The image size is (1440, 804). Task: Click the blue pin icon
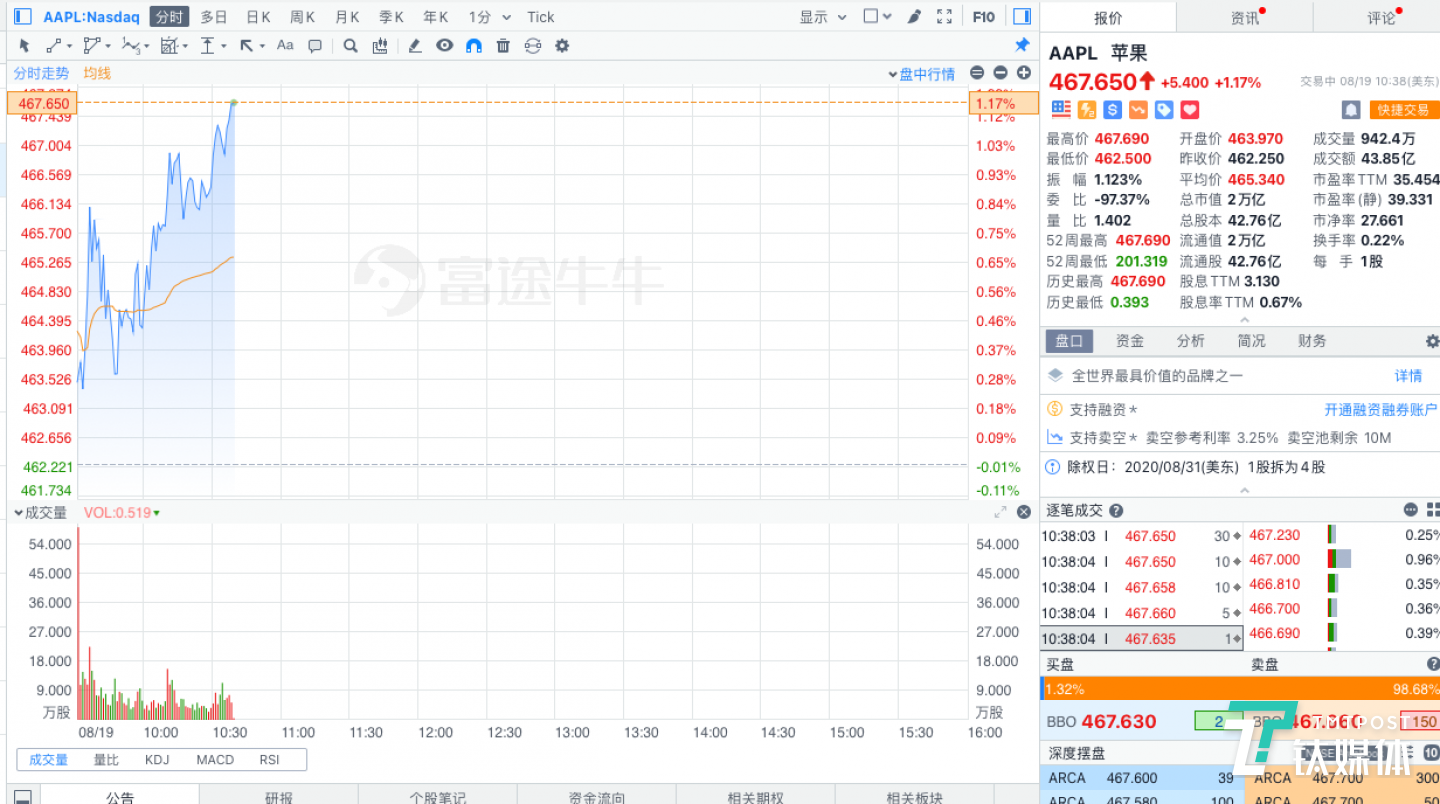tap(1022, 45)
